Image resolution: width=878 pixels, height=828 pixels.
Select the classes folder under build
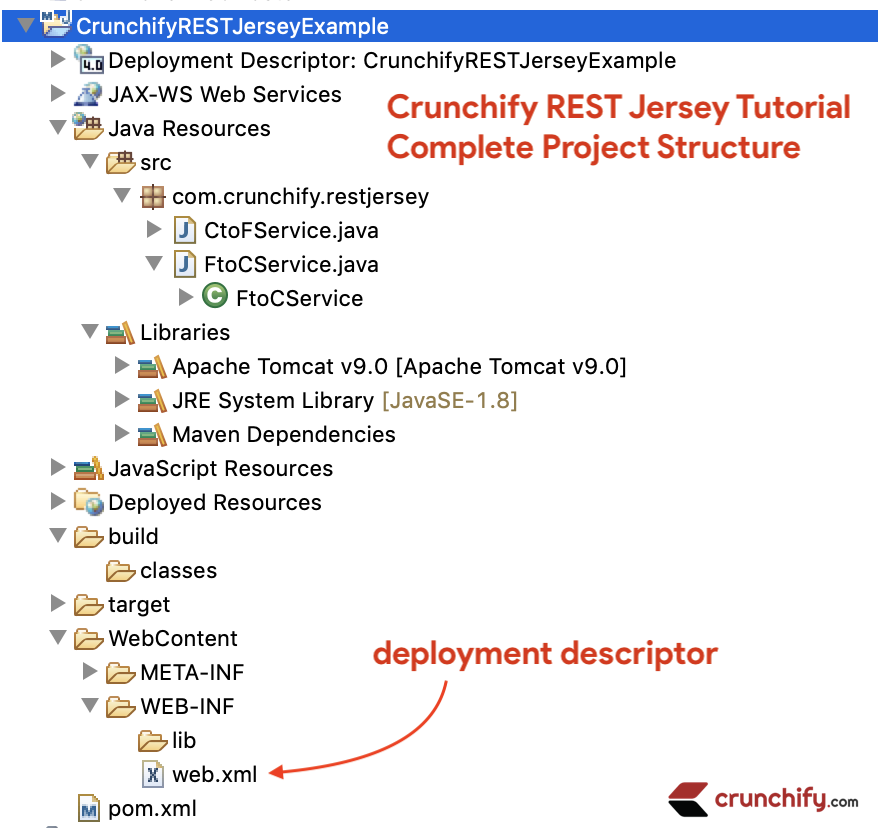pos(178,570)
